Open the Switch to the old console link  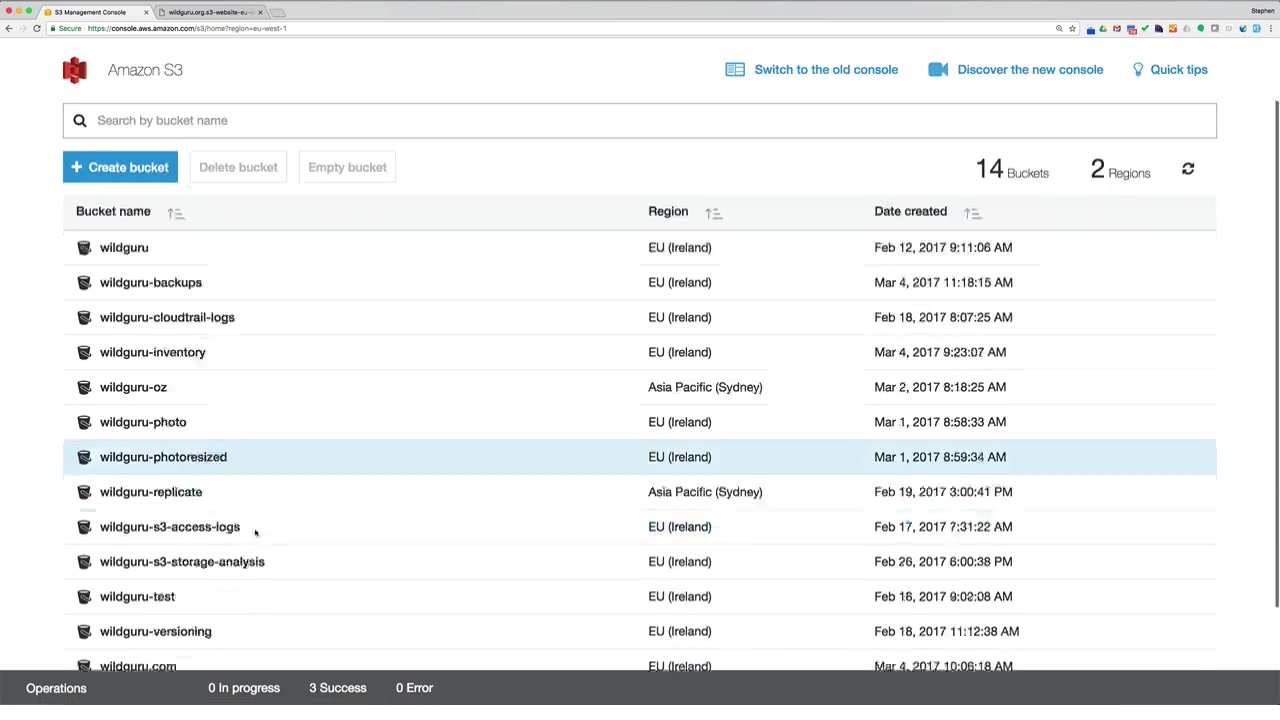[x=826, y=70]
